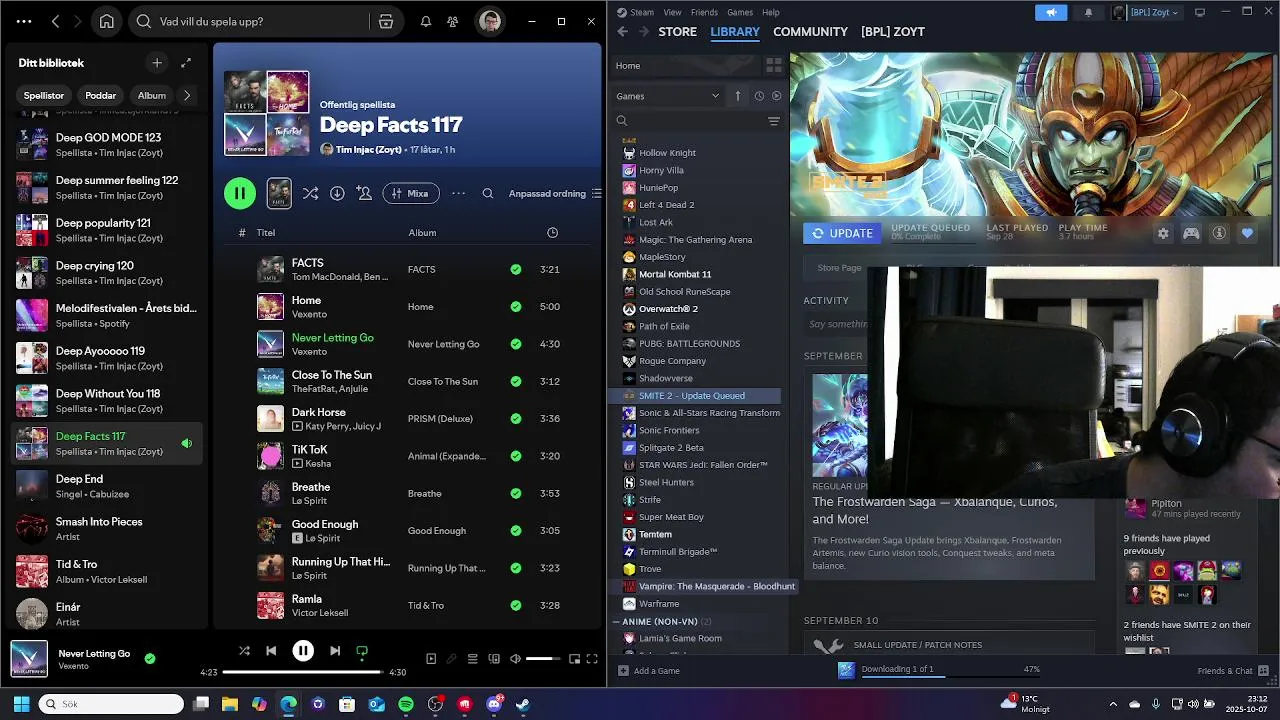Toggle saved checkmark on now-playing Never Letting Go
The image size is (1280, 720).
coord(150,658)
